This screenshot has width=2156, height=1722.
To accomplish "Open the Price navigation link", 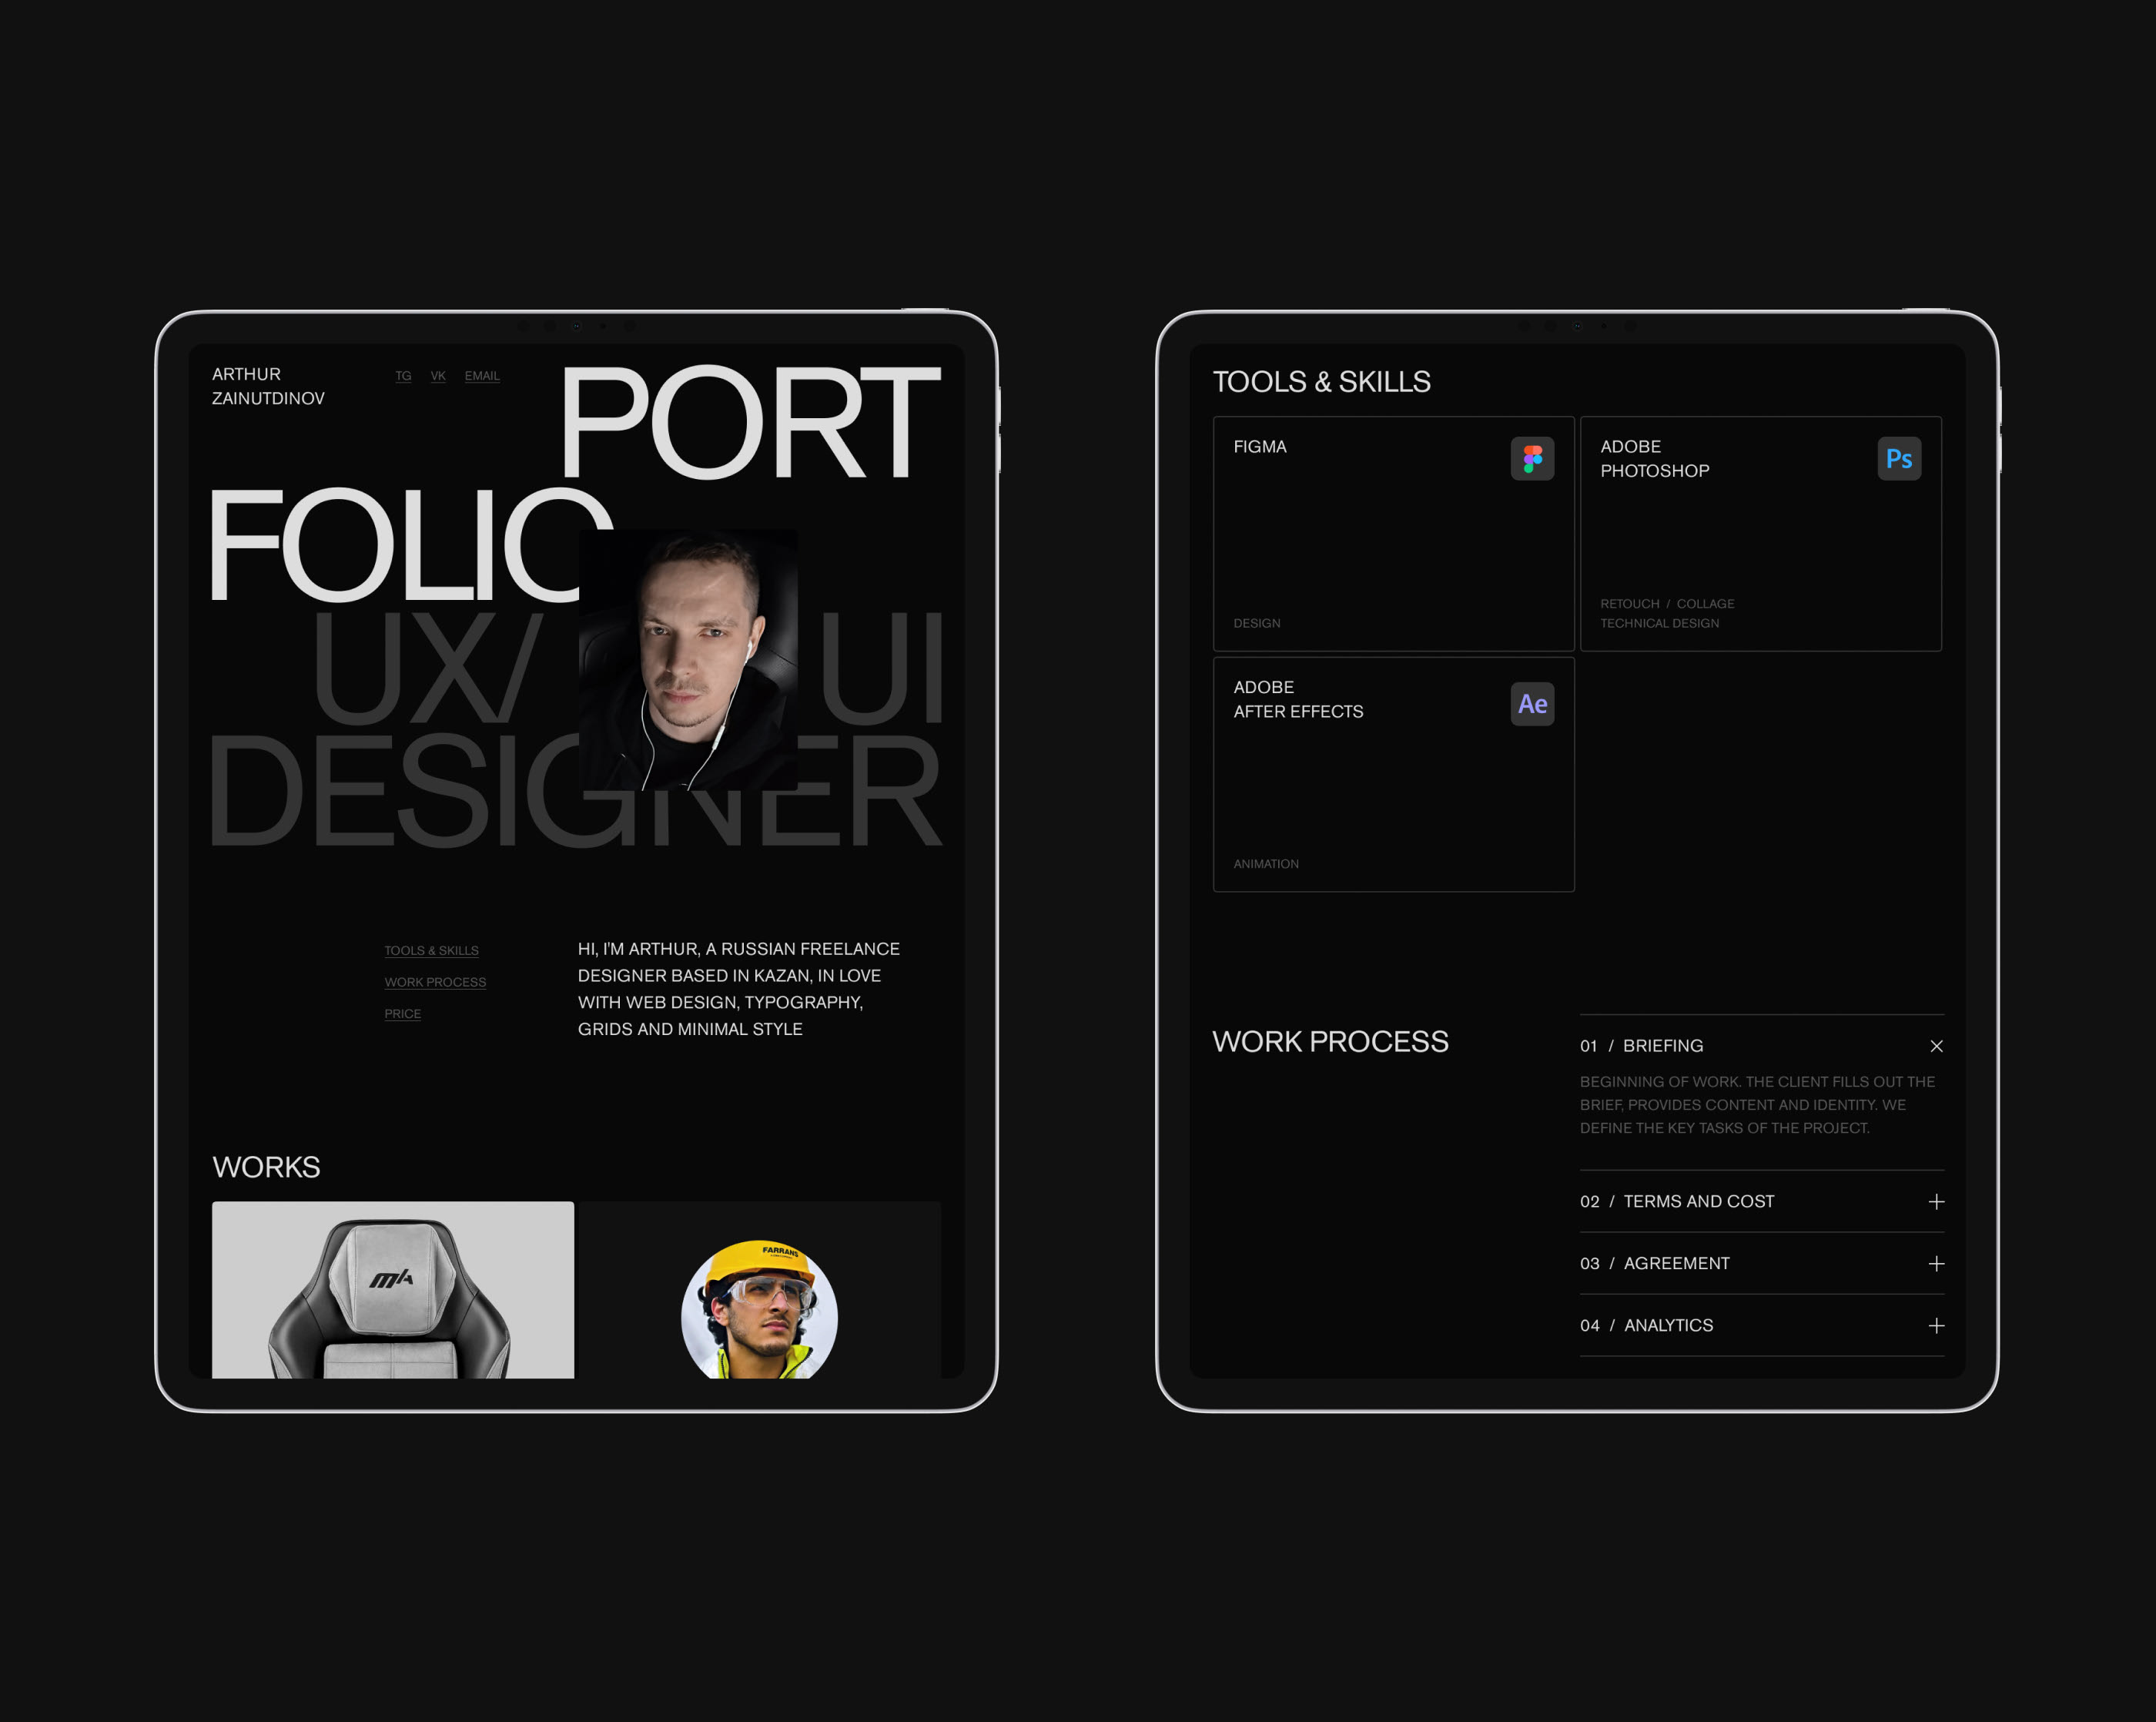I will 402,1014.
